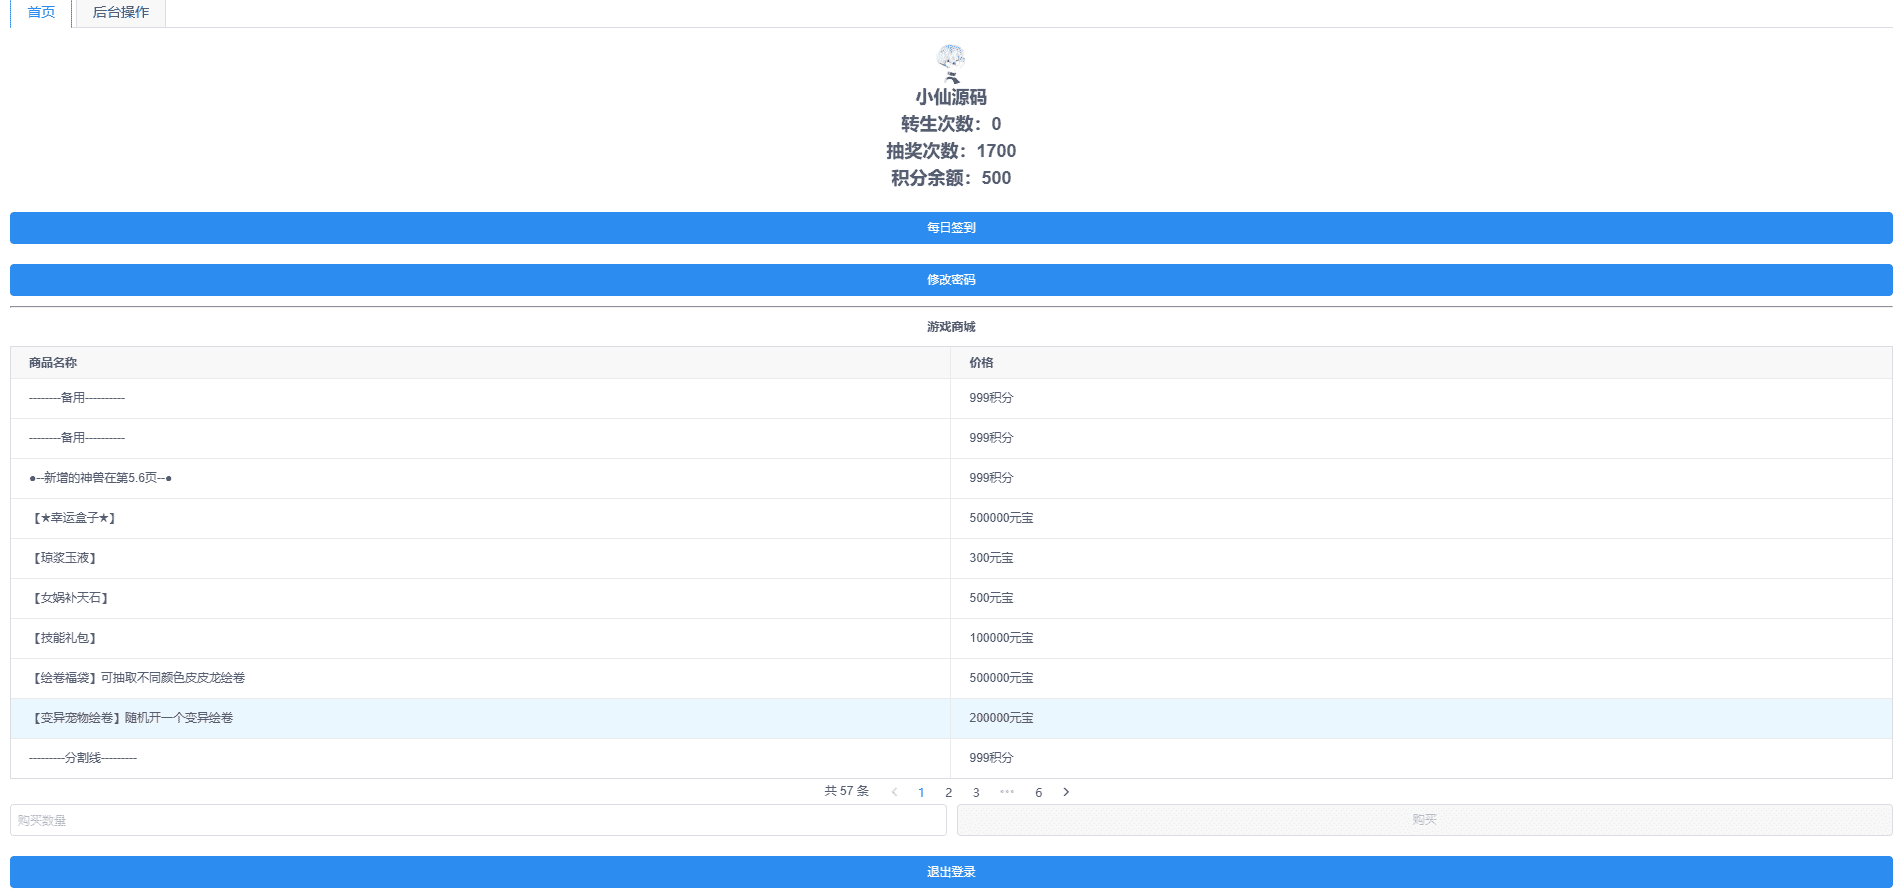Select the 【★幸运盒子★】 row

(x=951, y=518)
